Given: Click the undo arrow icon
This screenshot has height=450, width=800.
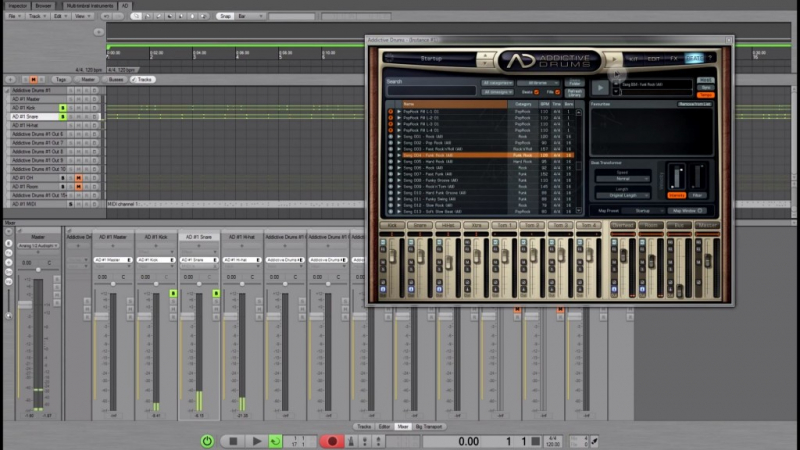Looking at the screenshot, I should click(106, 16).
